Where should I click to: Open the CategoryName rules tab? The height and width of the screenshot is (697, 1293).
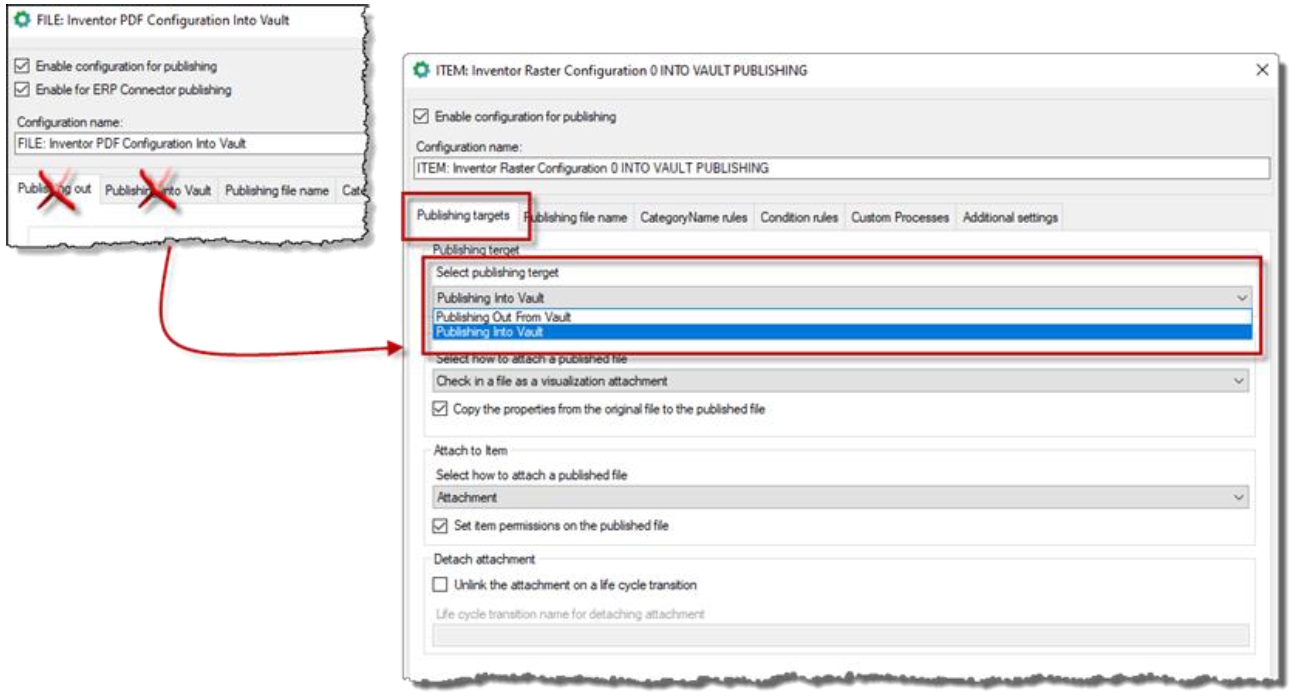pyautogui.click(x=693, y=218)
